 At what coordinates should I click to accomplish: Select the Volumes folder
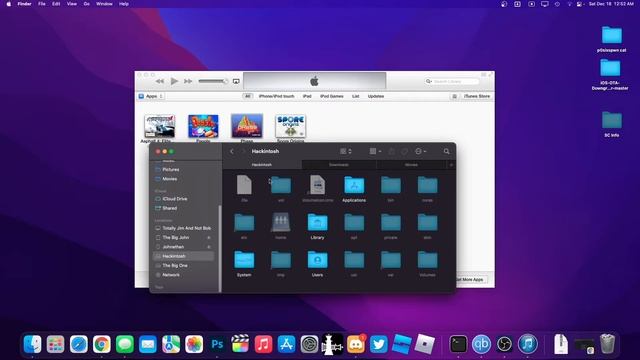[x=427, y=264]
